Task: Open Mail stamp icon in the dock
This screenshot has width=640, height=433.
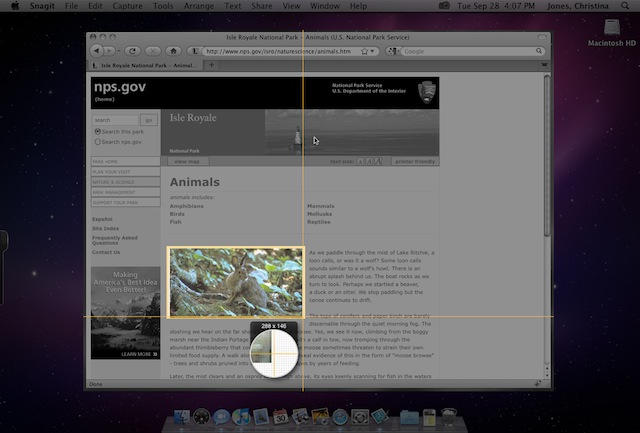Action: (261, 417)
